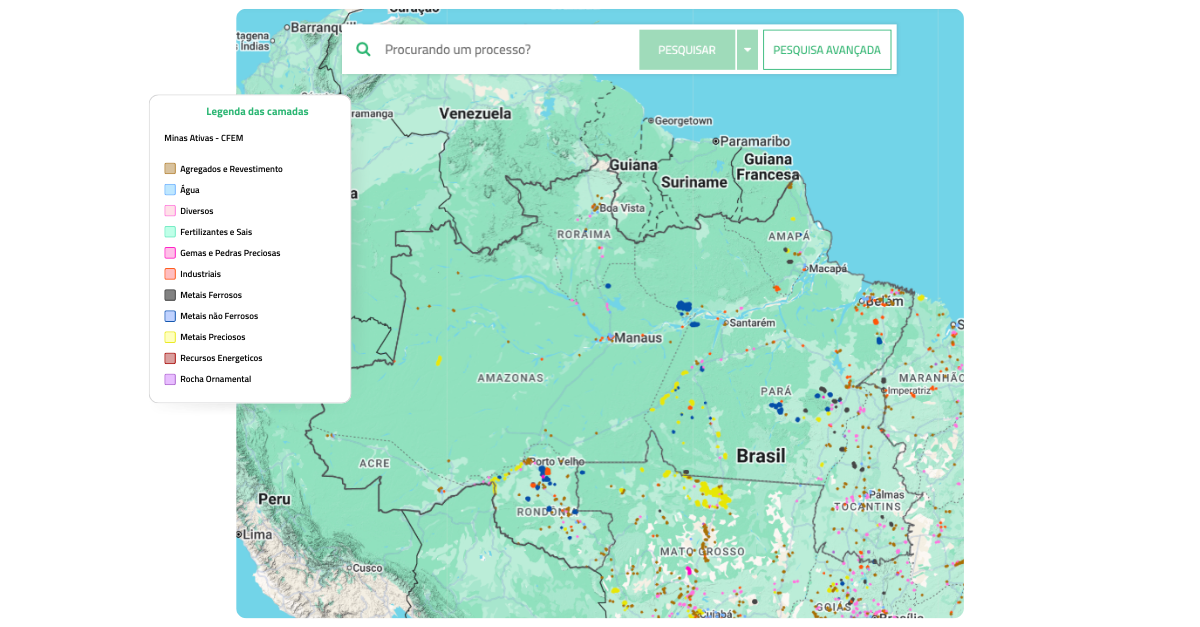Click the "Legenda das camadas" heading
The width and height of the screenshot is (1200, 627).
coord(257,112)
